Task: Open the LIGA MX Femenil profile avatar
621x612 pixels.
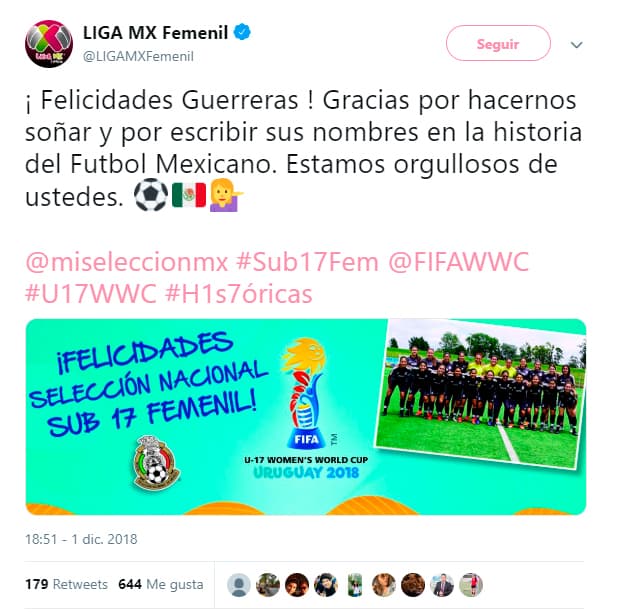Action: [x=49, y=44]
